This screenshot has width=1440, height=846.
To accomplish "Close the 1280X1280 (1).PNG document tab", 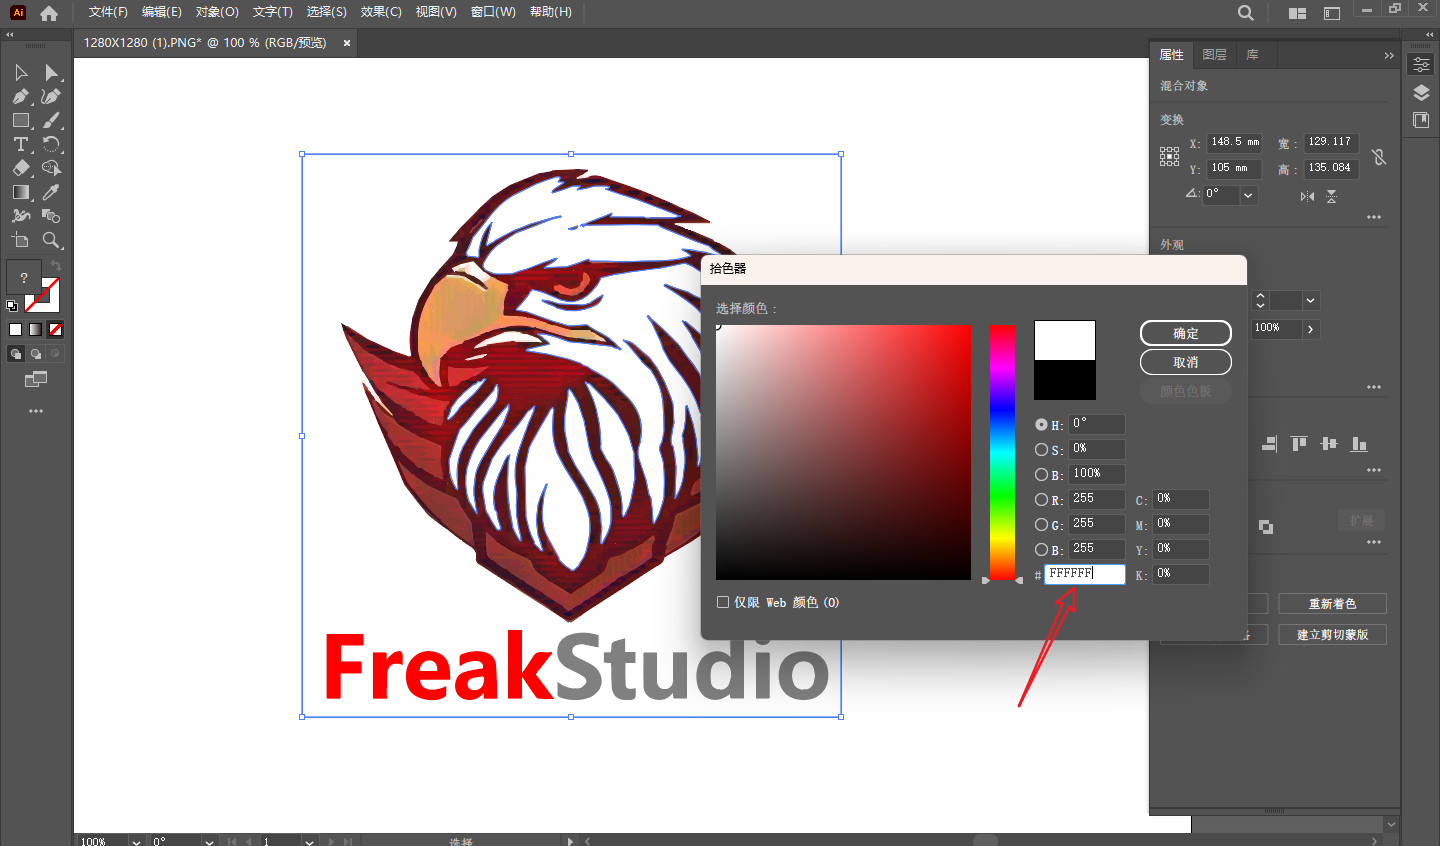I will pos(347,43).
